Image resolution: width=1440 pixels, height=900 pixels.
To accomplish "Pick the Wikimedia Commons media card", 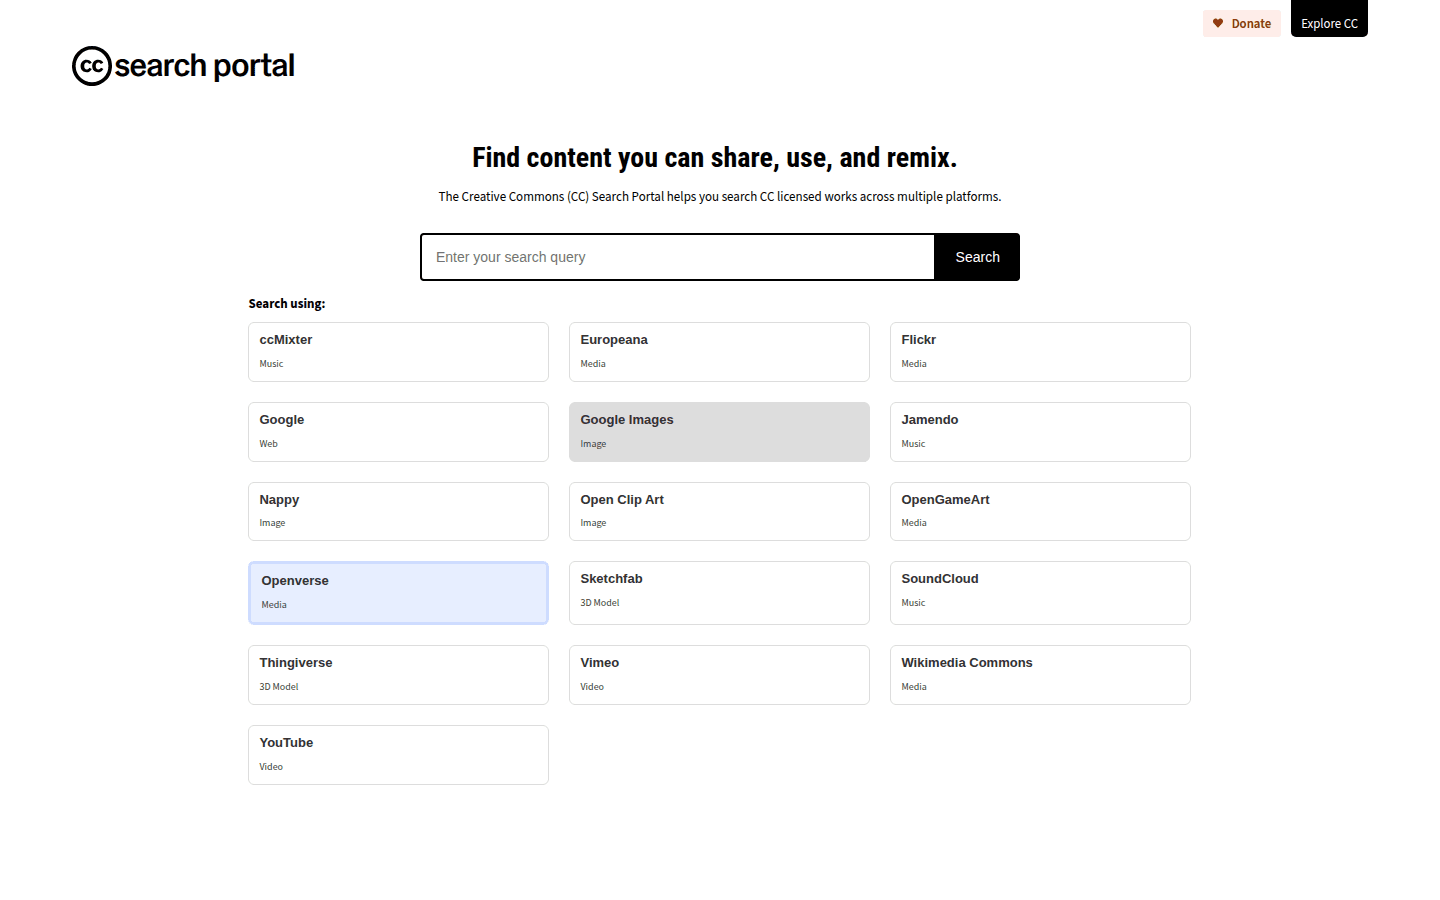I will [x=1040, y=675].
